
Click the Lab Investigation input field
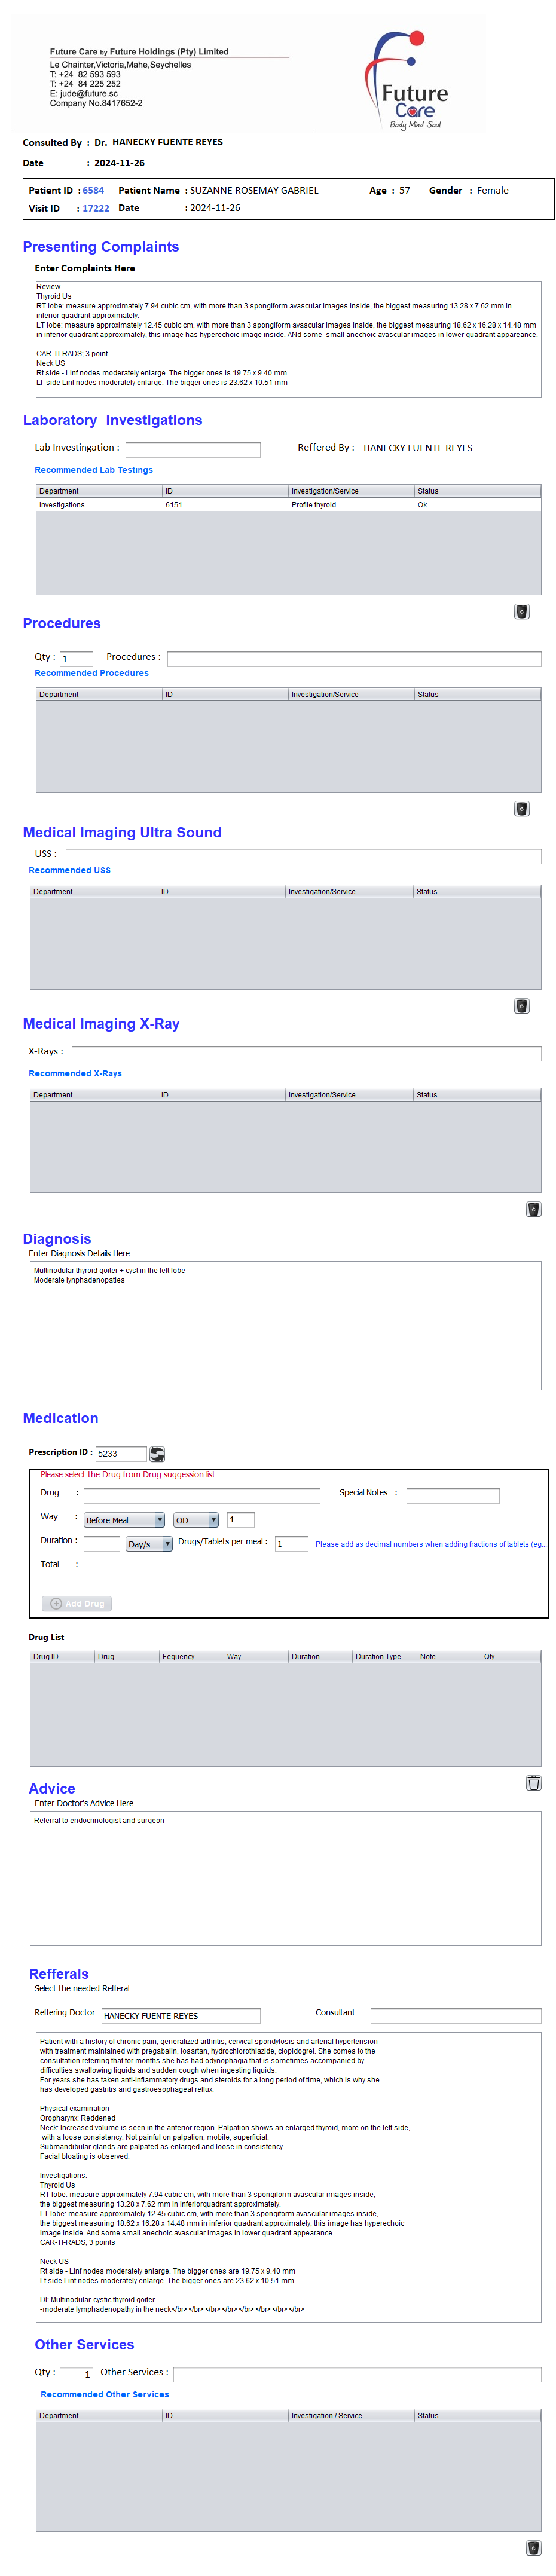pyautogui.click(x=192, y=450)
